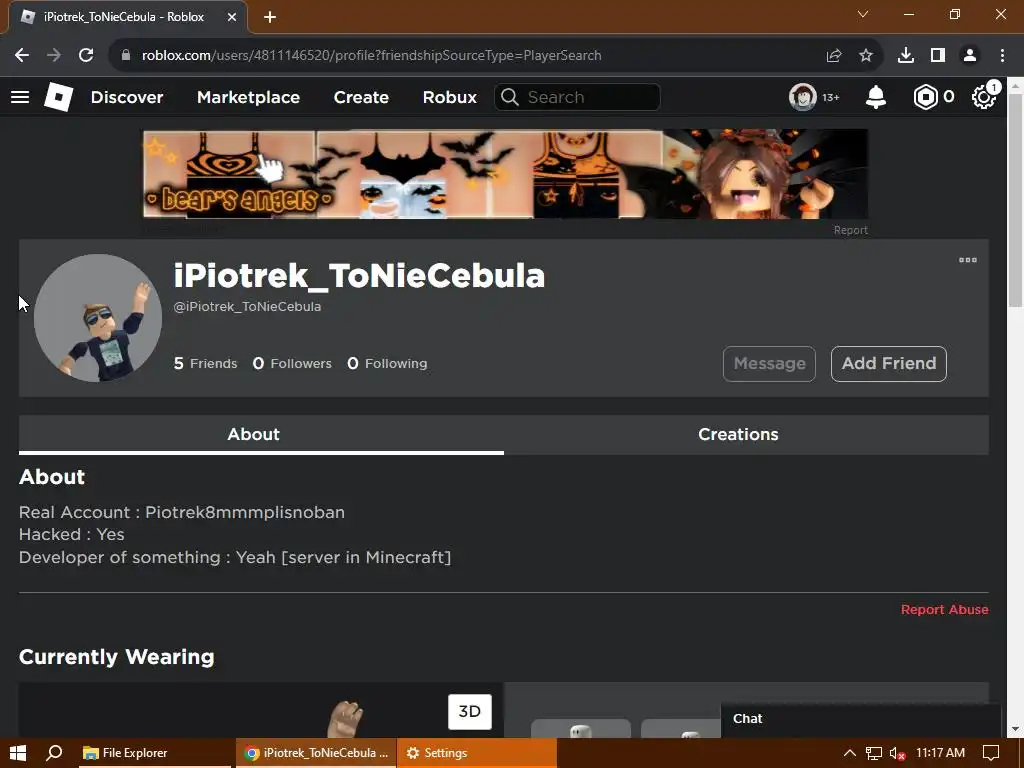Switch avatar view with the 3D button
Image resolution: width=1024 pixels, height=768 pixels.
click(470, 712)
